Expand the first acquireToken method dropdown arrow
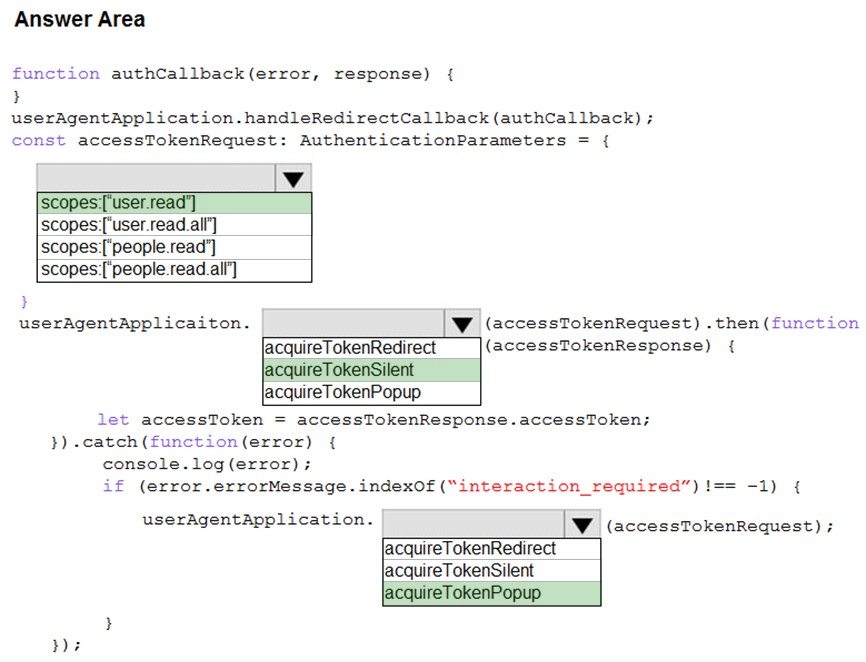Viewport: 866px width, 662px height. (x=462, y=324)
